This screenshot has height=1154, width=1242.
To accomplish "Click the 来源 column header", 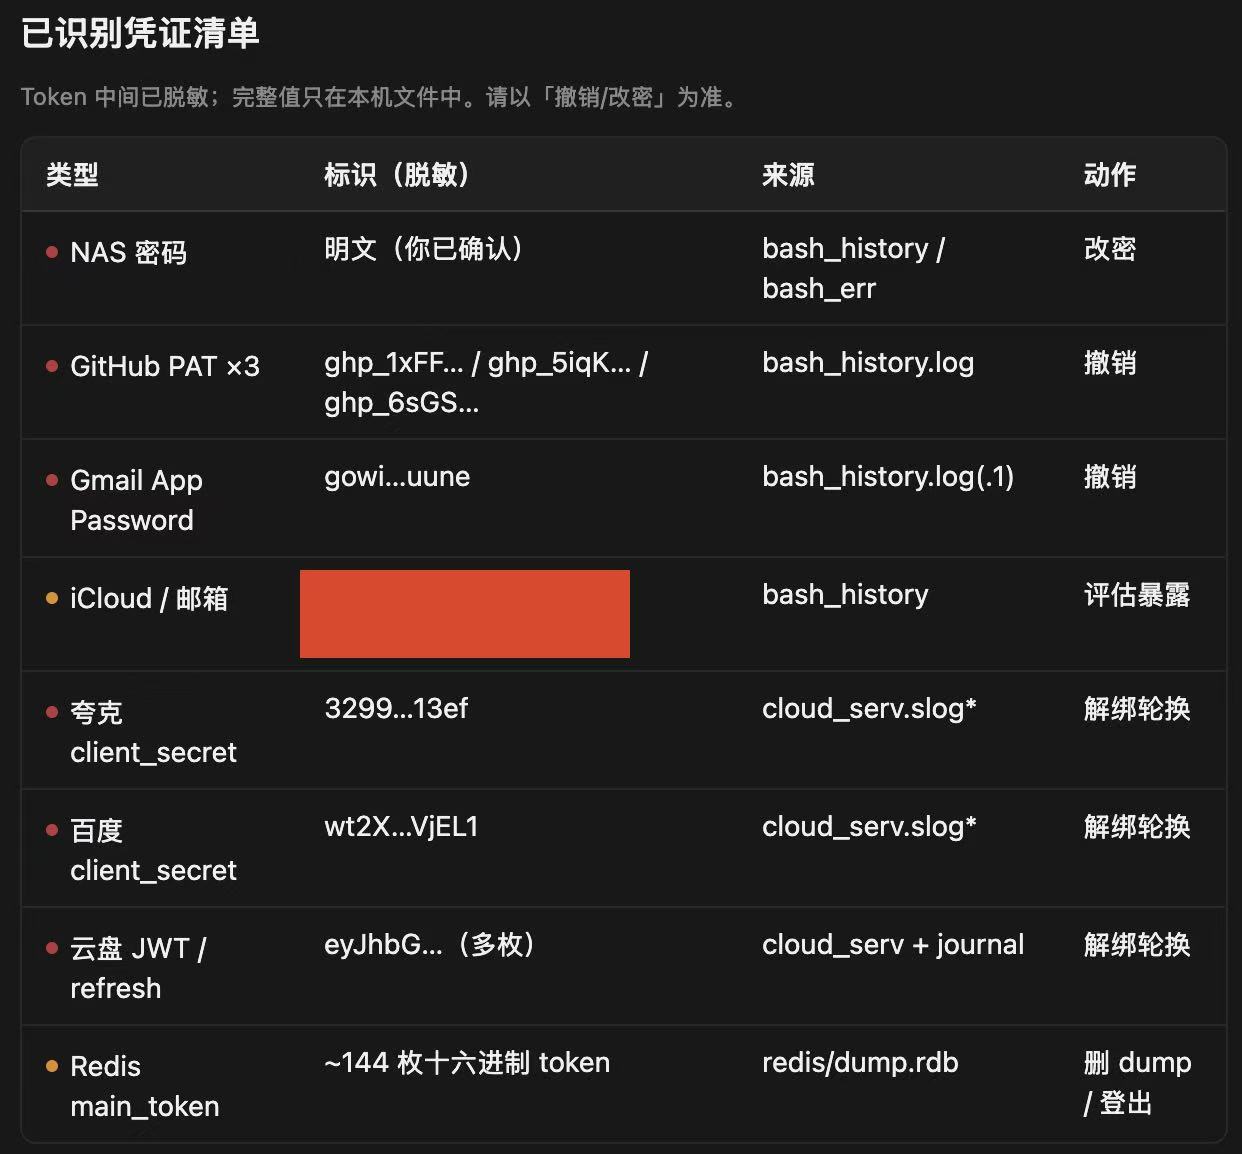I will 788,175.
